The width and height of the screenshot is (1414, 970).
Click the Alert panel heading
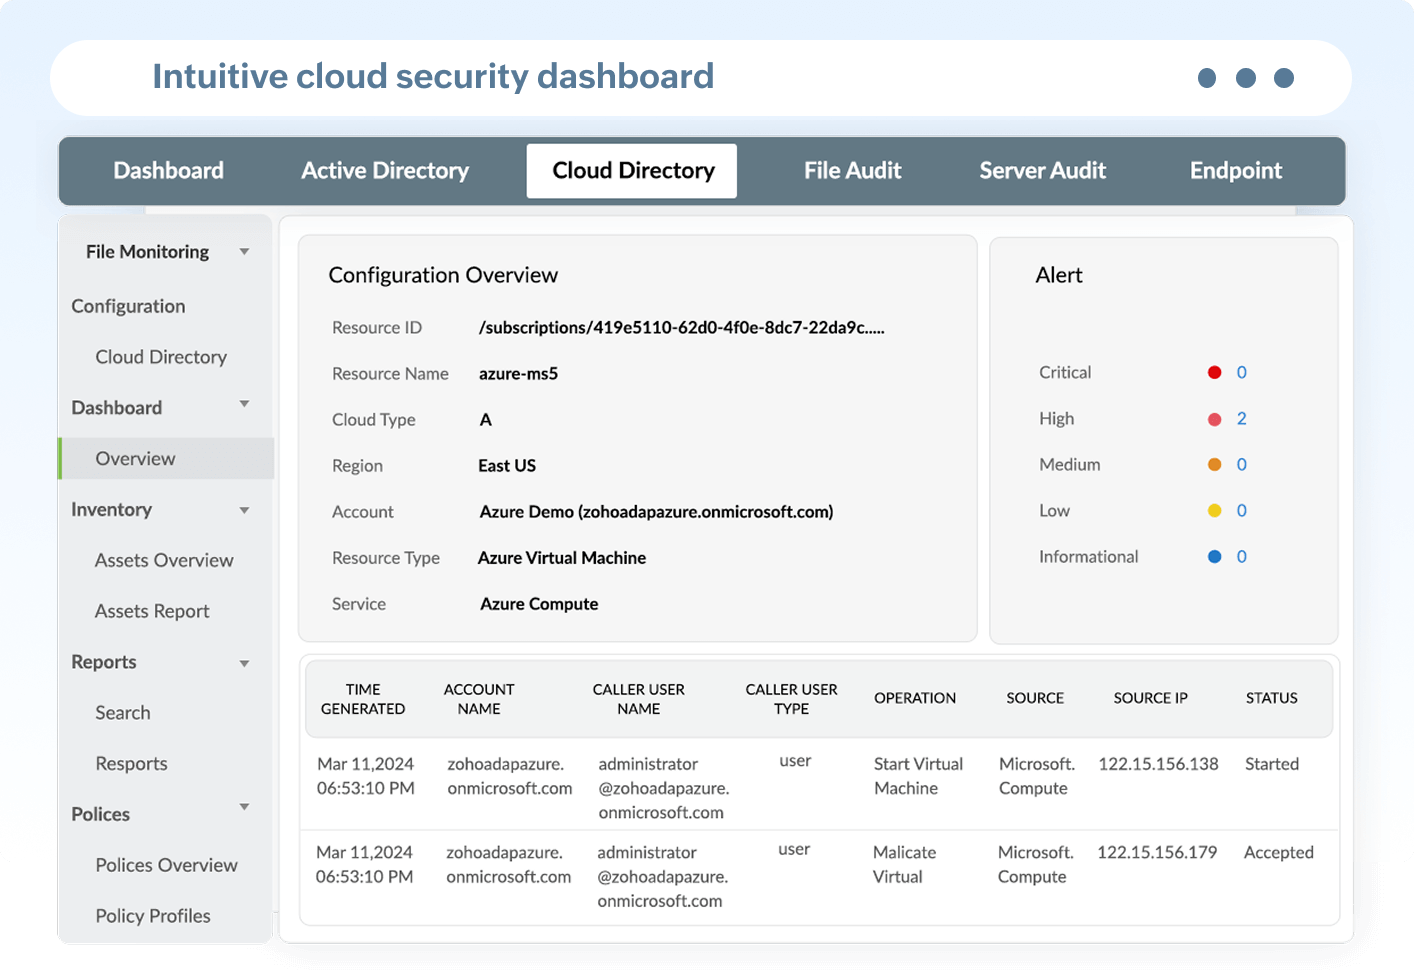1059,275
